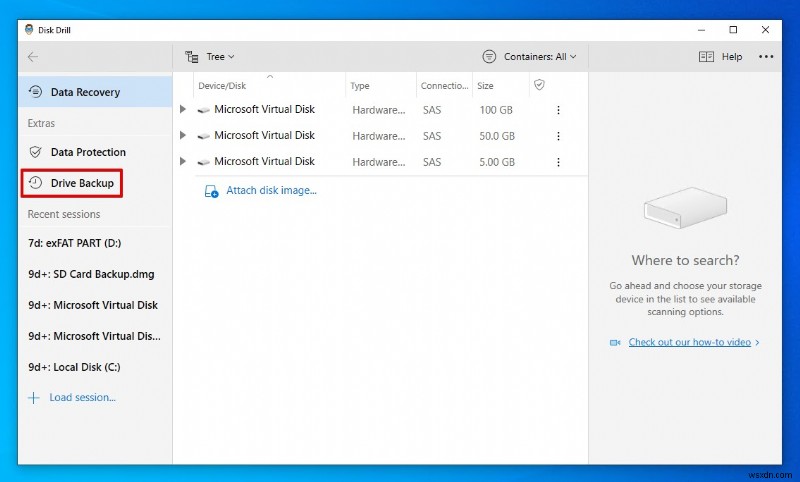Open options menu for 100 GB disk

pyautogui.click(x=558, y=110)
